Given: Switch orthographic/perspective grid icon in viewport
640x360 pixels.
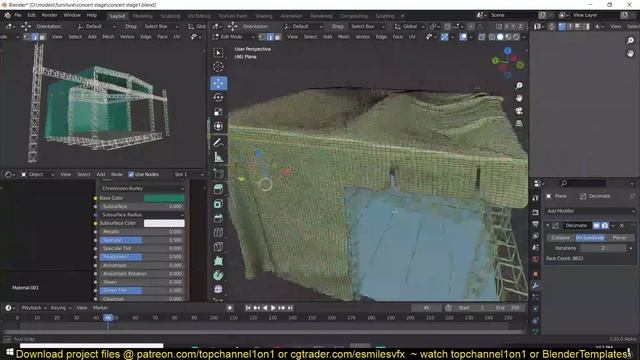Looking at the screenshot, I should (519, 123).
